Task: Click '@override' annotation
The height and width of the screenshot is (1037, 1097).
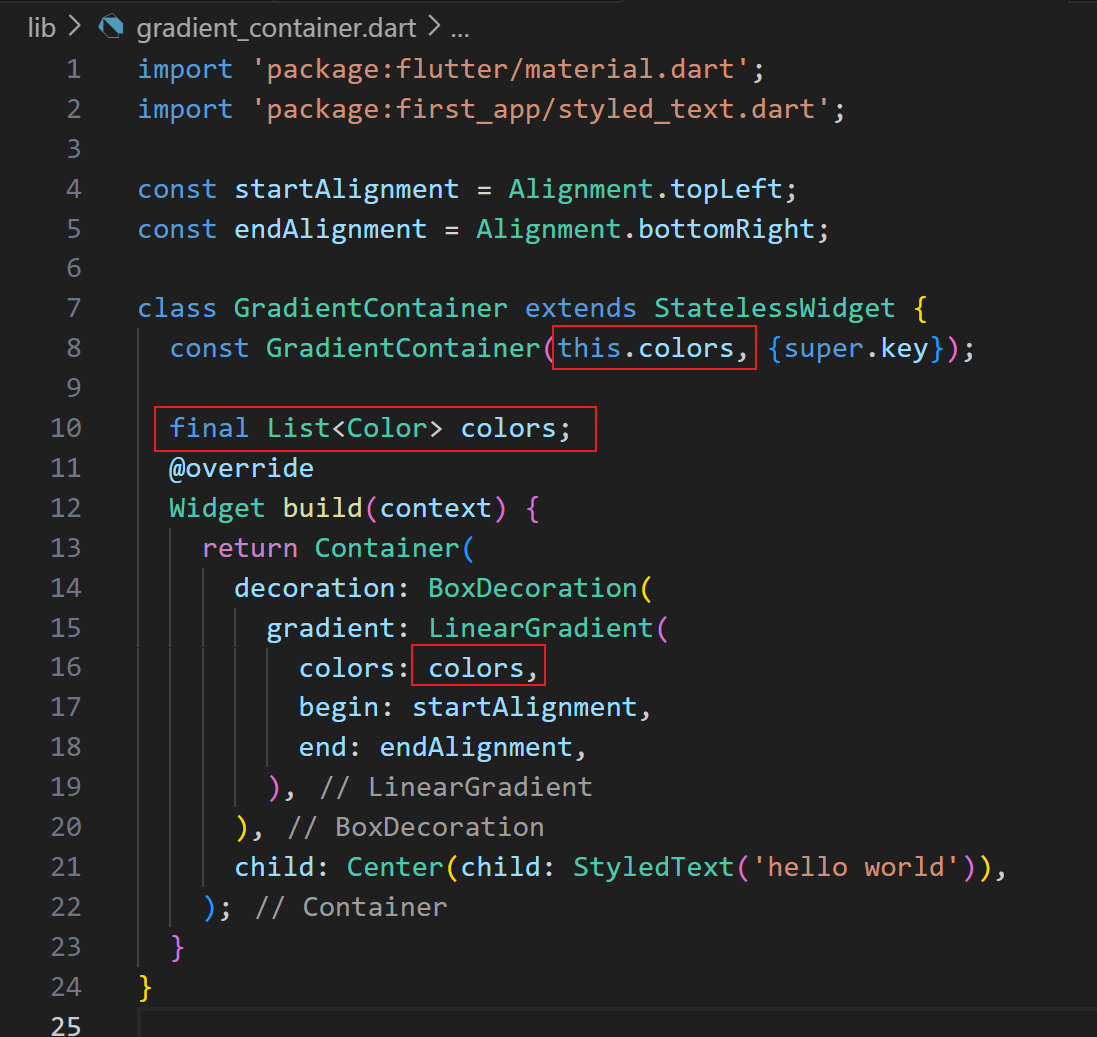Action: [x=241, y=468]
